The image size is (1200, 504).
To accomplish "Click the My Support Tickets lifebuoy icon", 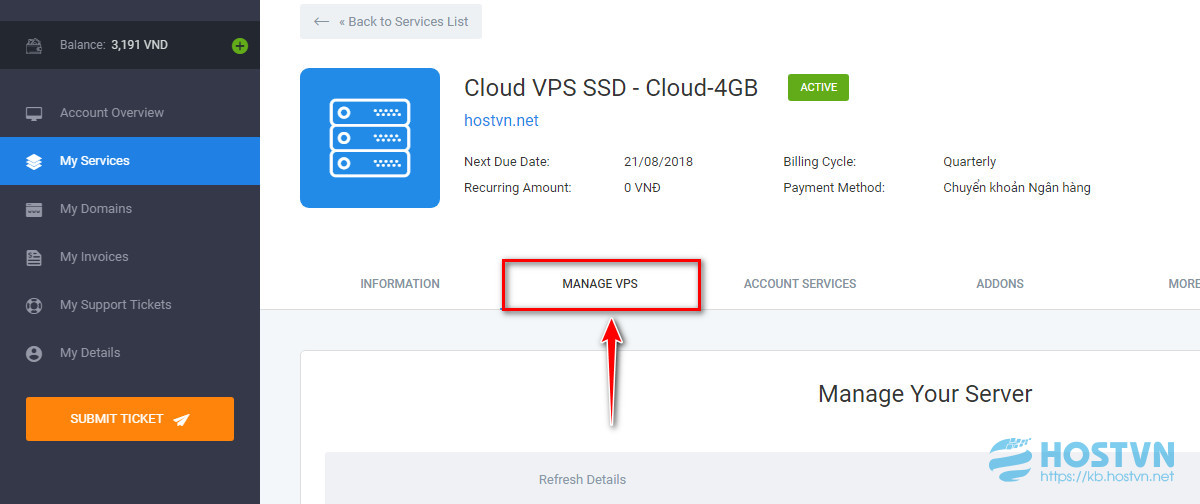I will pos(34,305).
